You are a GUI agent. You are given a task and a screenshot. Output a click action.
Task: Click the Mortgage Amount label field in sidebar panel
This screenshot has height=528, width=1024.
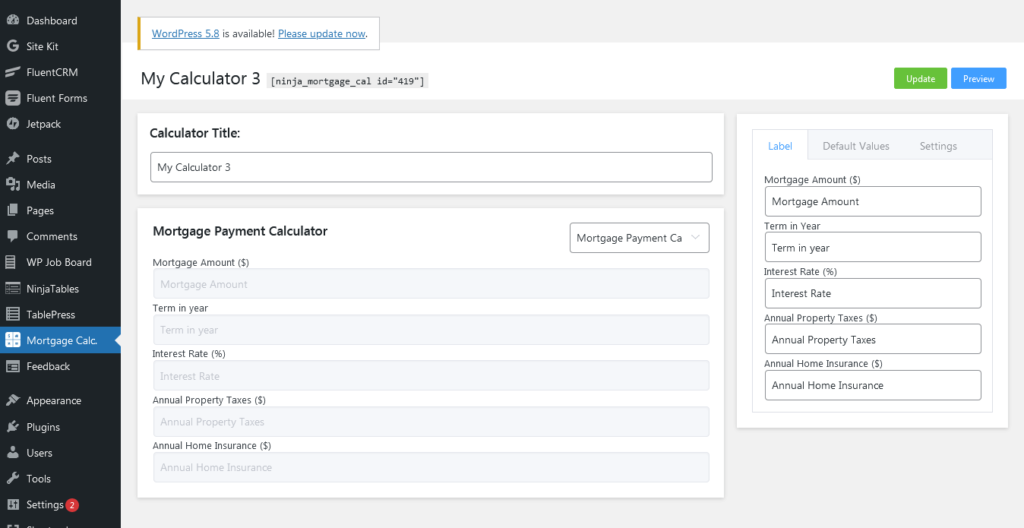coord(872,201)
